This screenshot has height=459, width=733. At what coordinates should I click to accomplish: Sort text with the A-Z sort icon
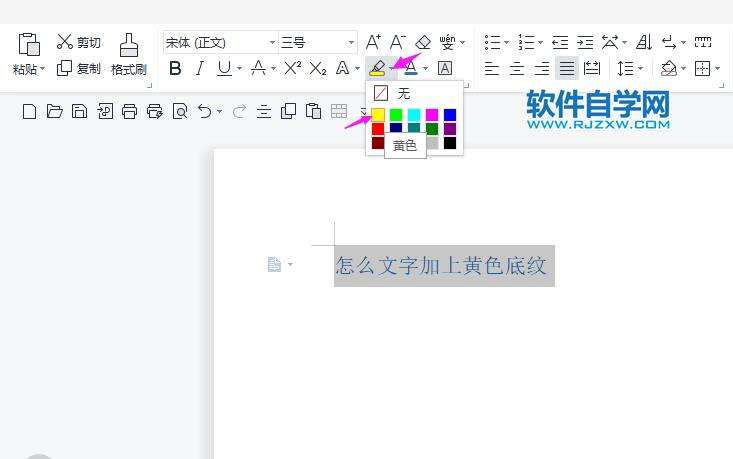click(x=644, y=42)
